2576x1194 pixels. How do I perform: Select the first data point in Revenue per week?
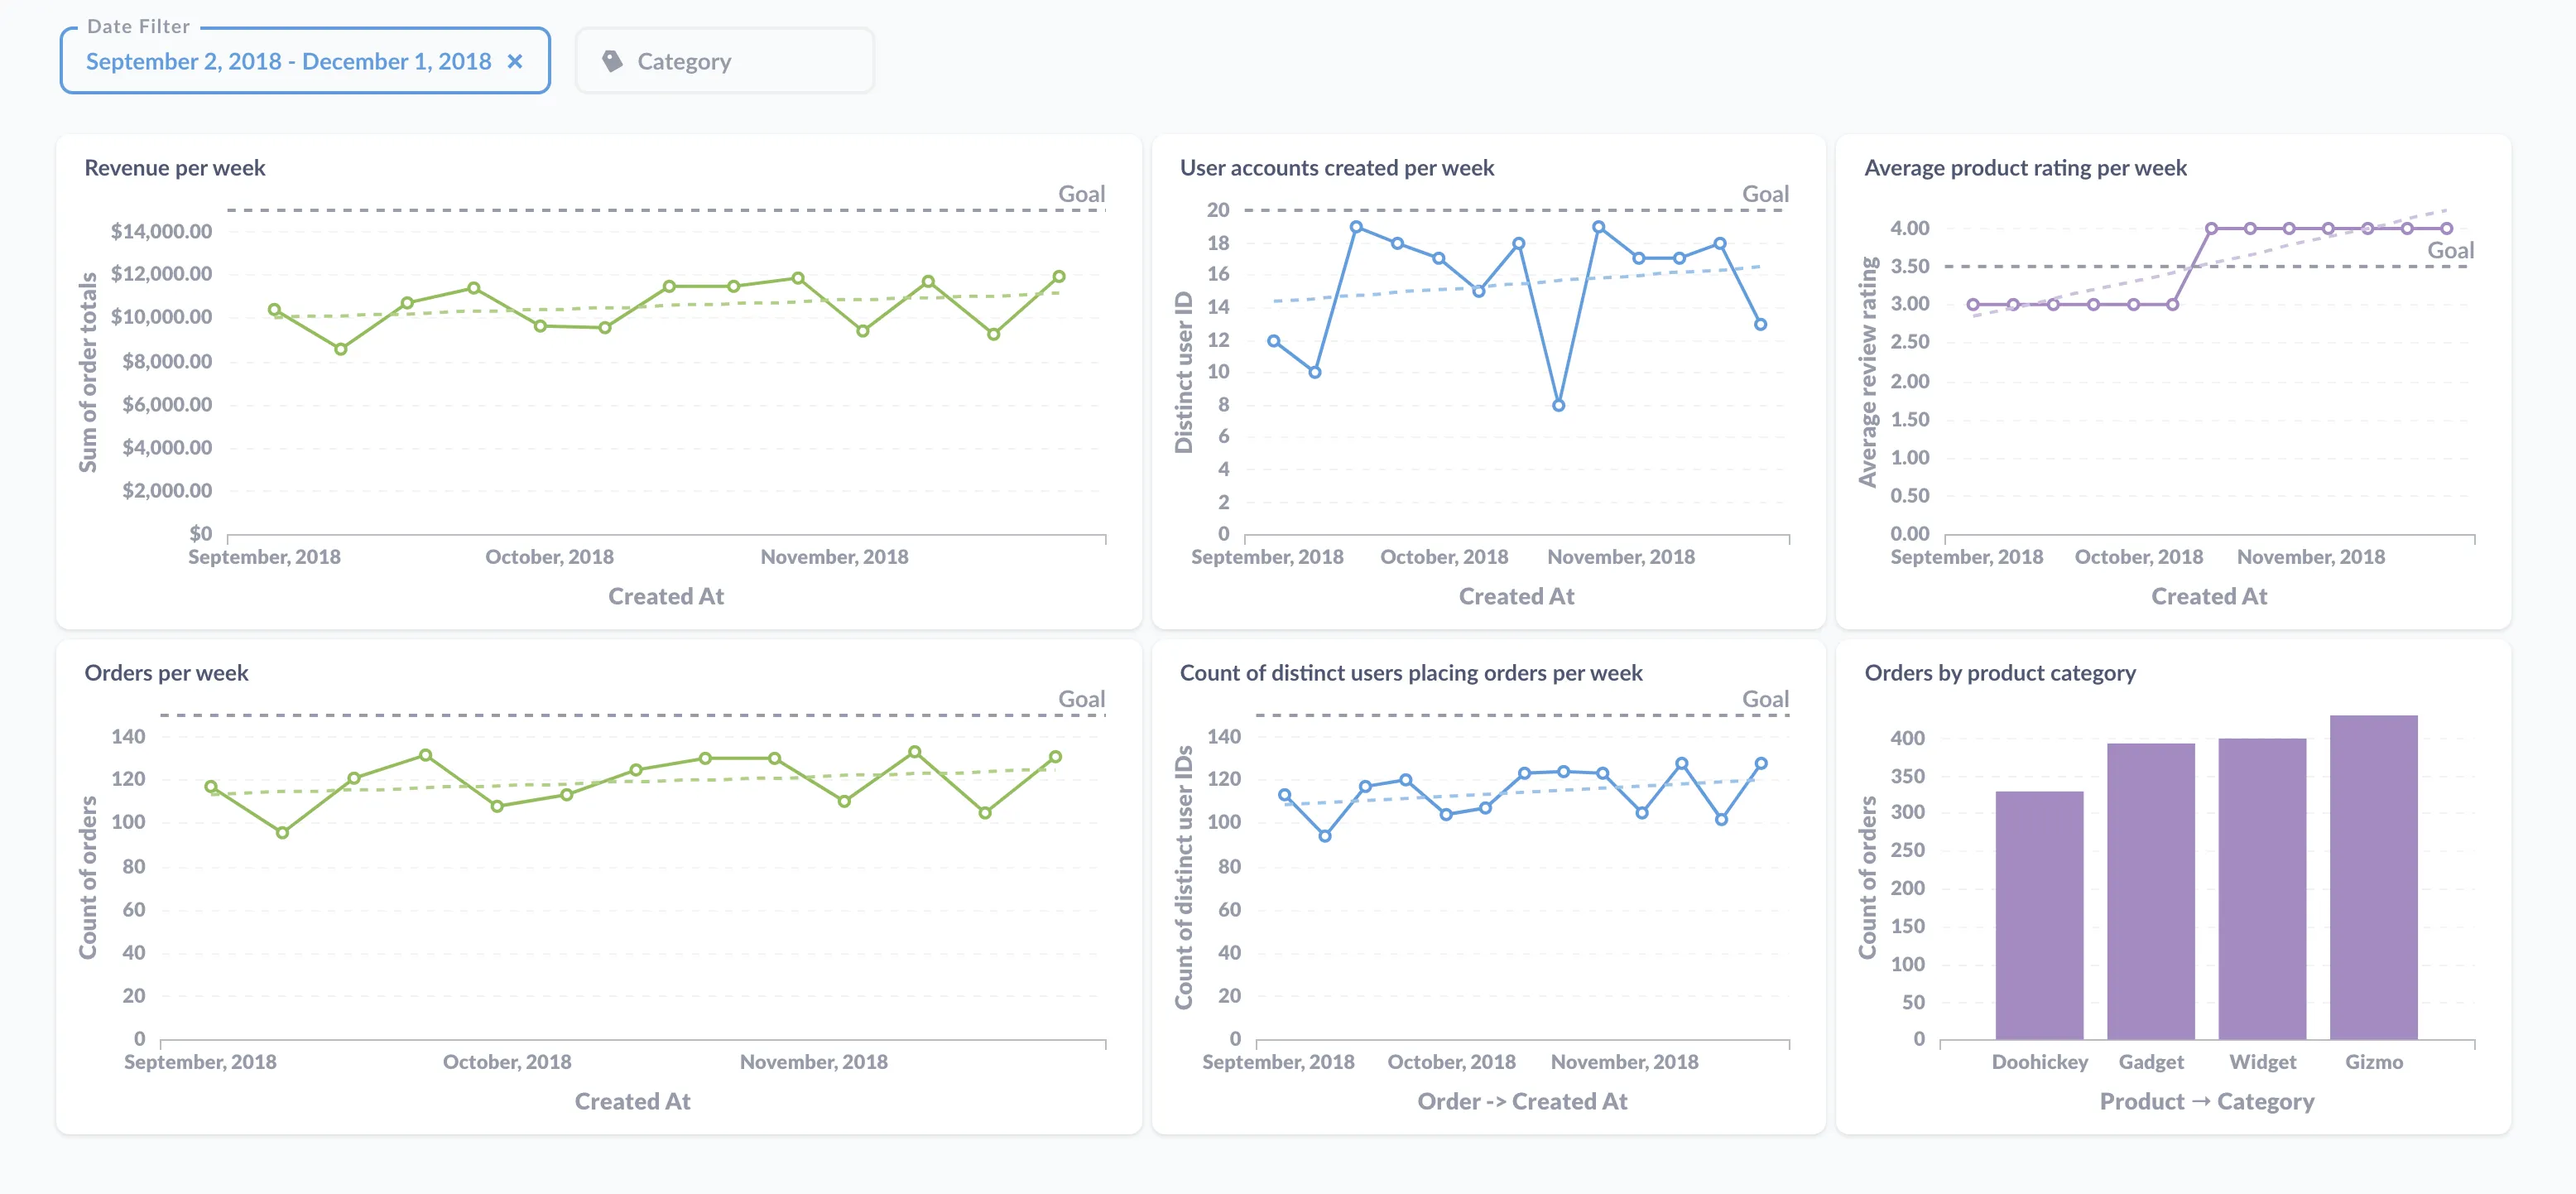click(275, 308)
